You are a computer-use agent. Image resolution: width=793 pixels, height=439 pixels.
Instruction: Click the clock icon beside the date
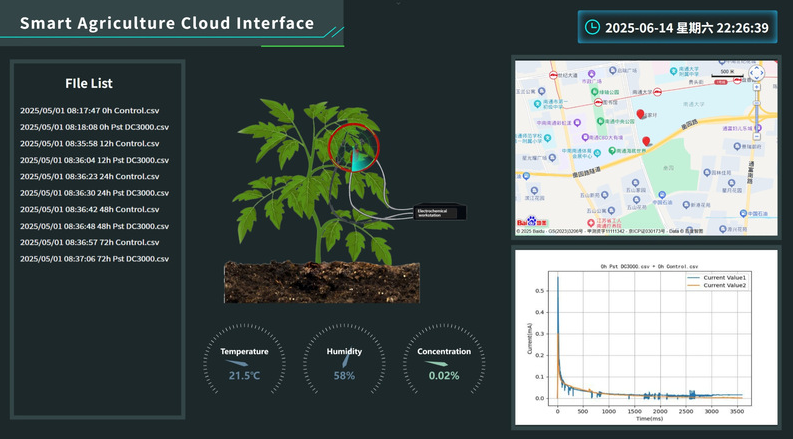pos(592,27)
